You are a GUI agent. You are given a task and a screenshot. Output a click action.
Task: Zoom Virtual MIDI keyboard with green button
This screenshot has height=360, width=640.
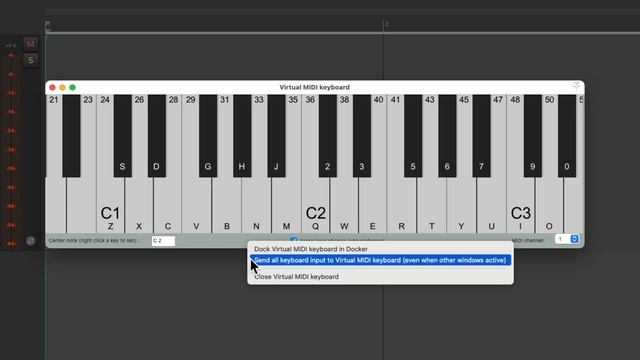point(73,87)
